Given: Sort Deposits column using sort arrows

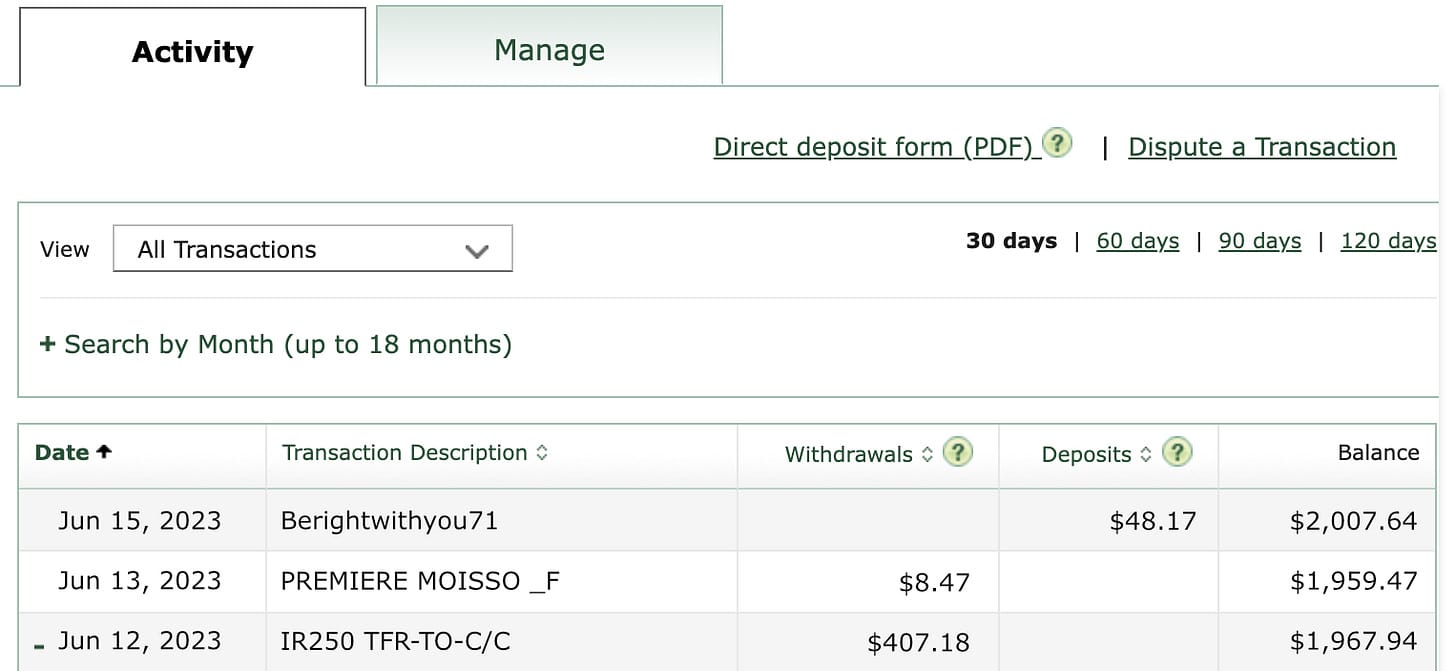Looking at the screenshot, I should pyautogui.click(x=1146, y=454).
